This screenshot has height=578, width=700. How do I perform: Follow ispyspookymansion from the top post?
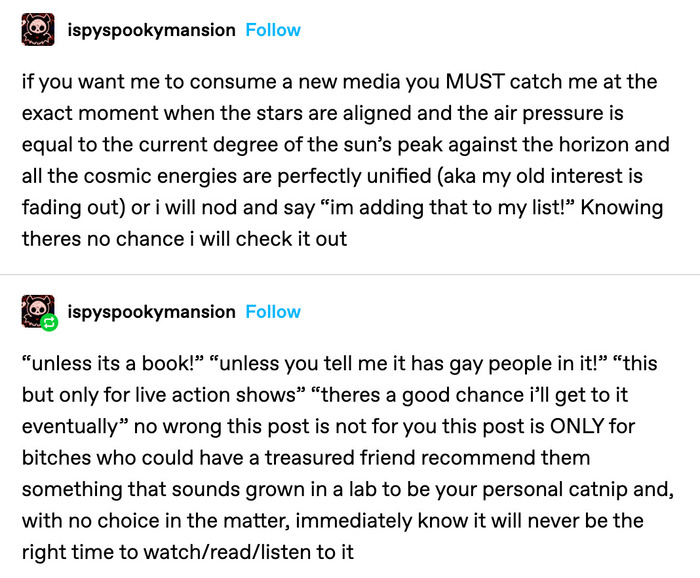coord(273,30)
